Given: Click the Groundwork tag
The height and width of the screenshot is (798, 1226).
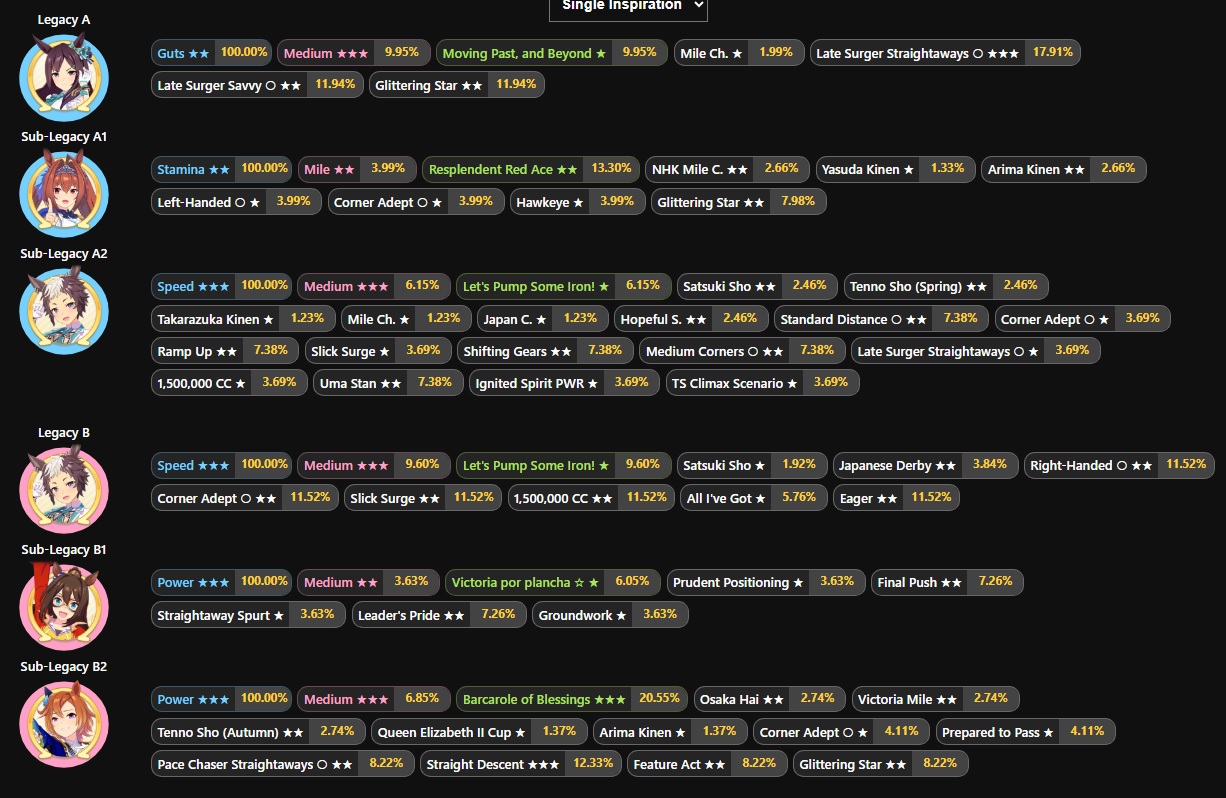Looking at the screenshot, I should point(610,614).
